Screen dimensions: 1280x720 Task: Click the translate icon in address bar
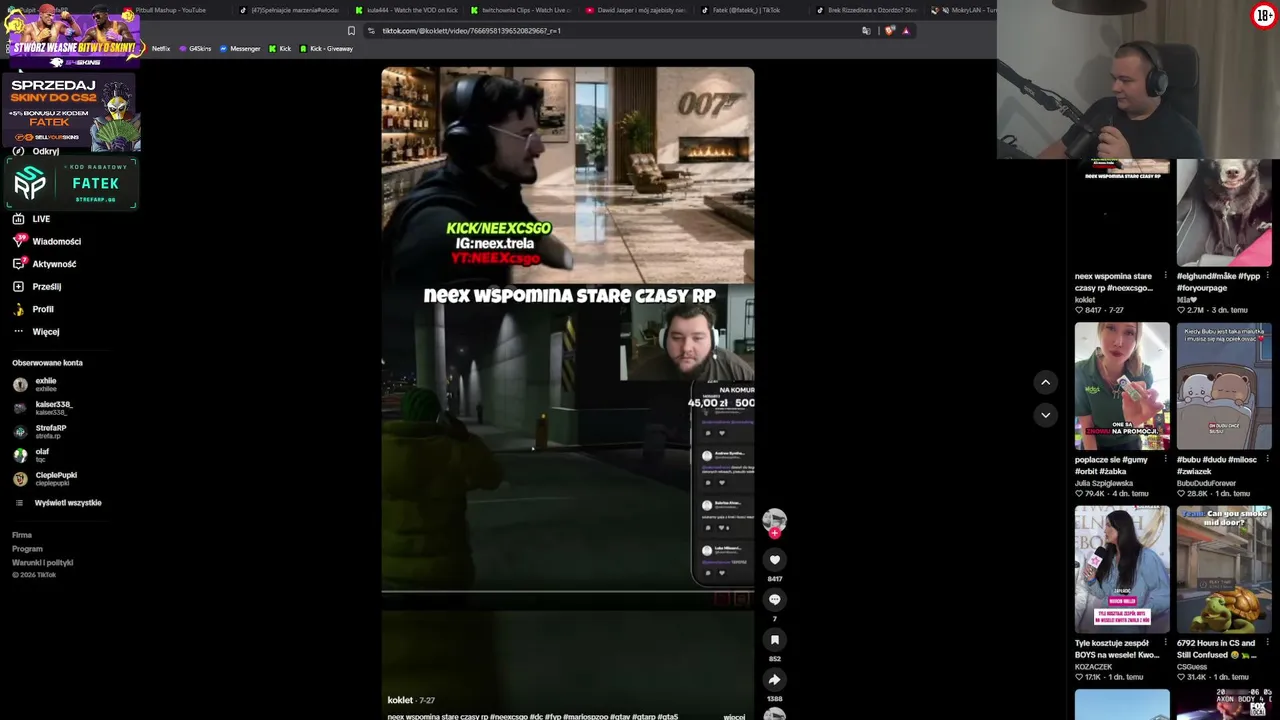pos(866,31)
